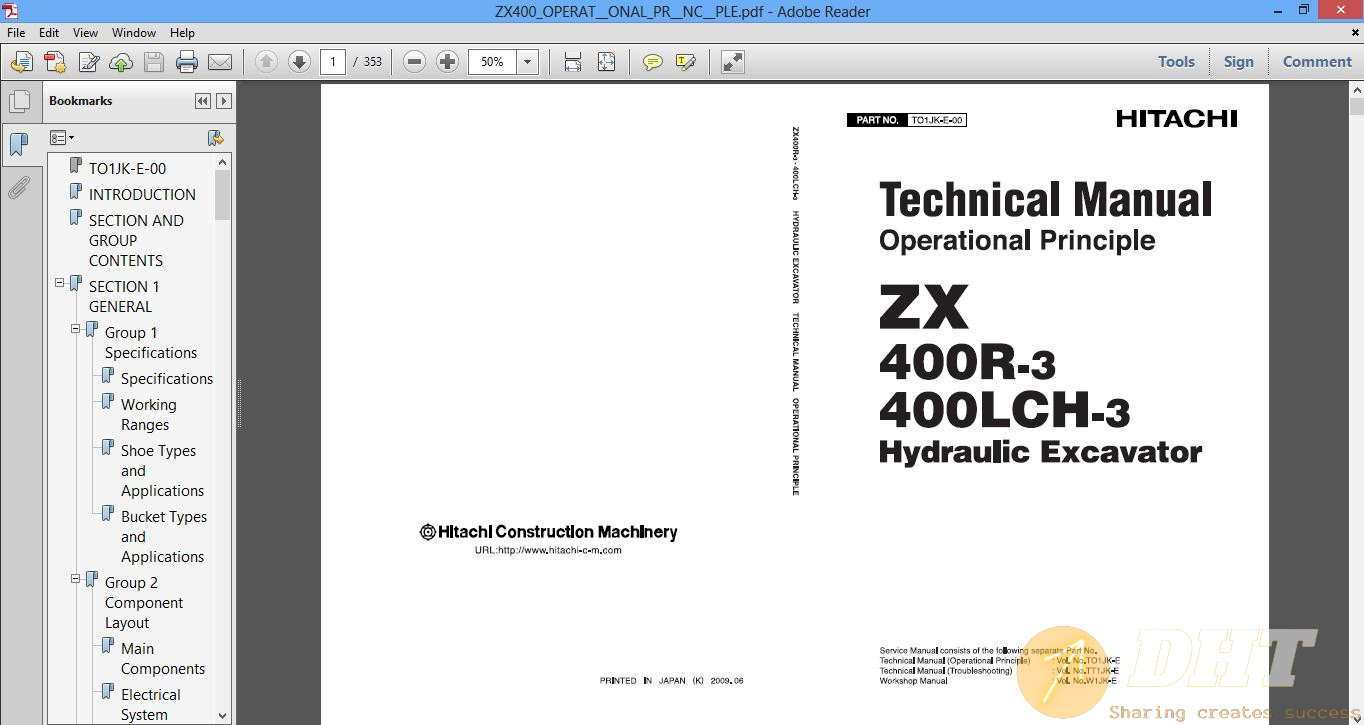The width and height of the screenshot is (1364, 725).
Task: Open the Attachments paperclip panel
Action: pyautogui.click(x=19, y=187)
